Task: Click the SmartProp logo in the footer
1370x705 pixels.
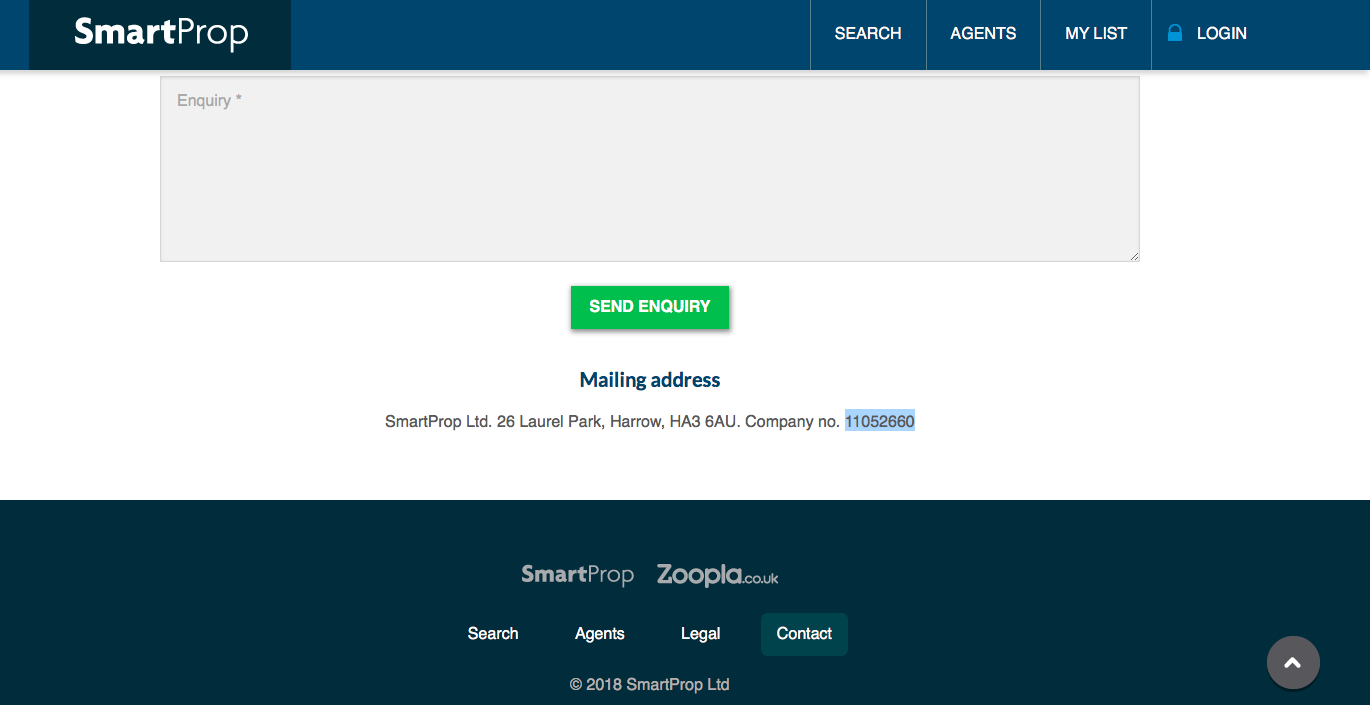Action: 577,575
